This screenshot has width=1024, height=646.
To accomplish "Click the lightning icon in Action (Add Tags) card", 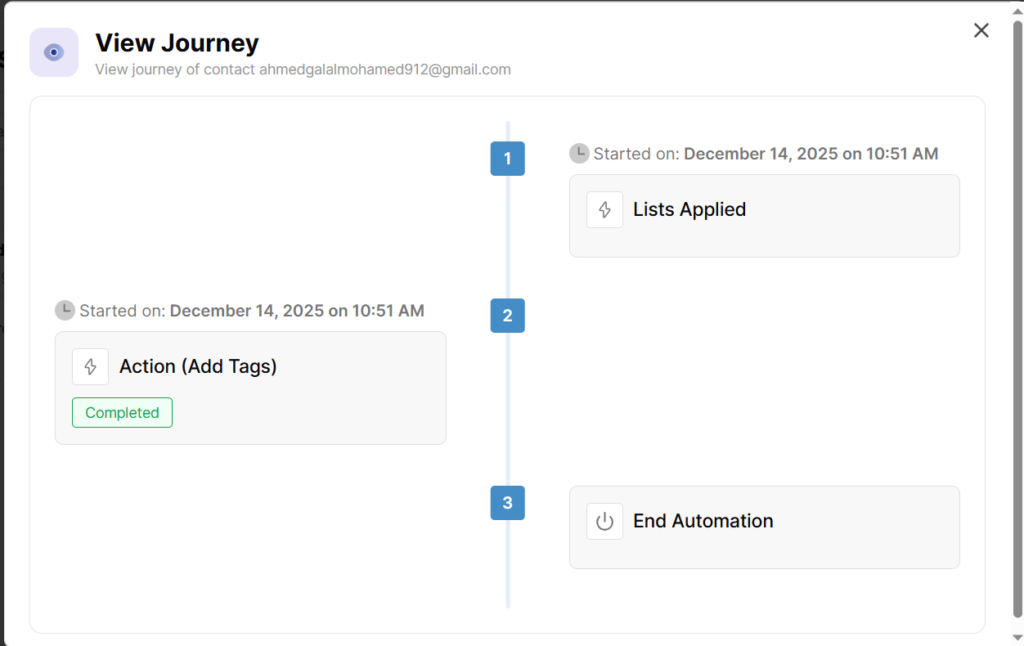I will [90, 367].
